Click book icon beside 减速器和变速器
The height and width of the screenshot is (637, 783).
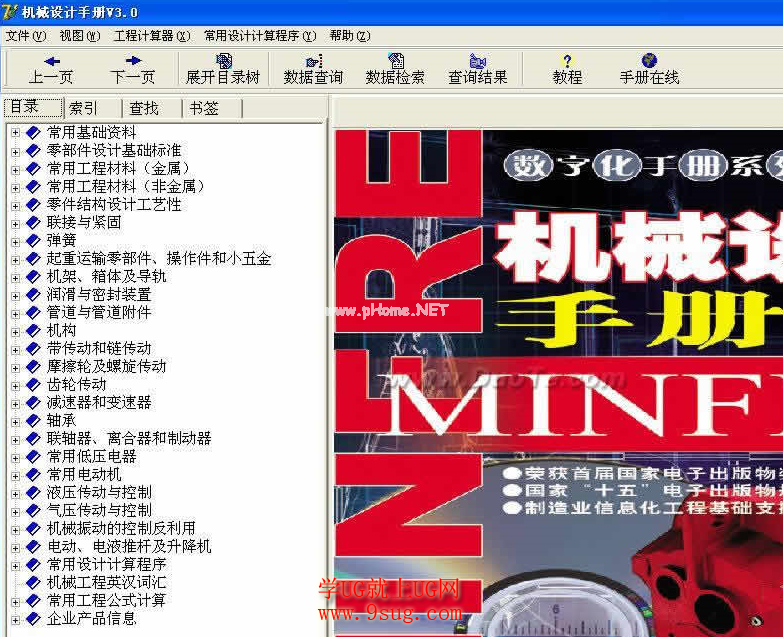(x=33, y=402)
